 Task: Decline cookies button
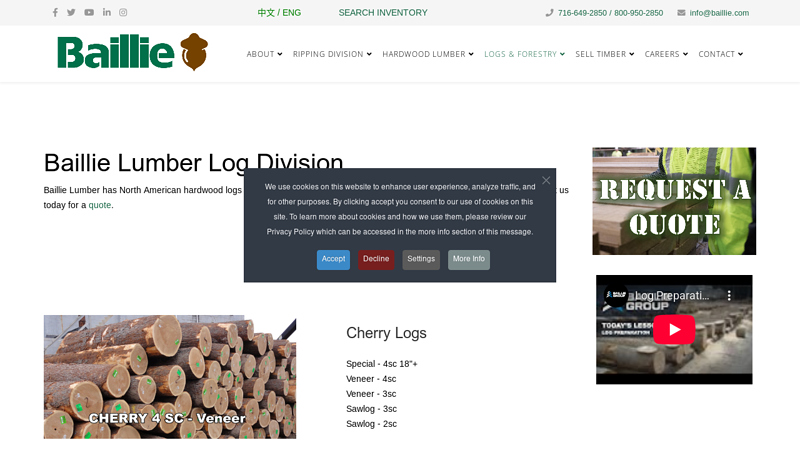[376, 260]
